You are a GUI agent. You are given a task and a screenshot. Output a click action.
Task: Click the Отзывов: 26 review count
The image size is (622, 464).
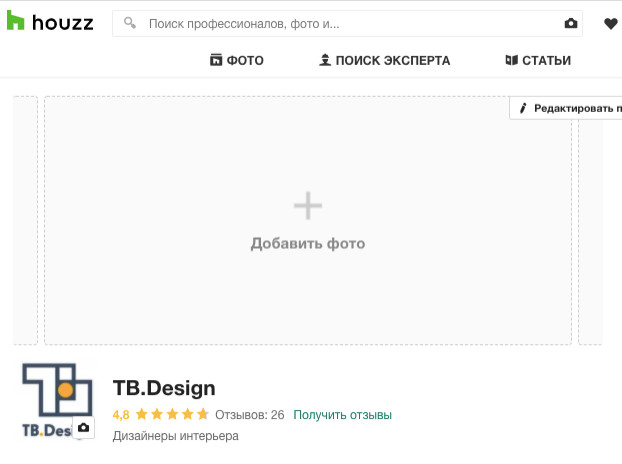coord(250,414)
